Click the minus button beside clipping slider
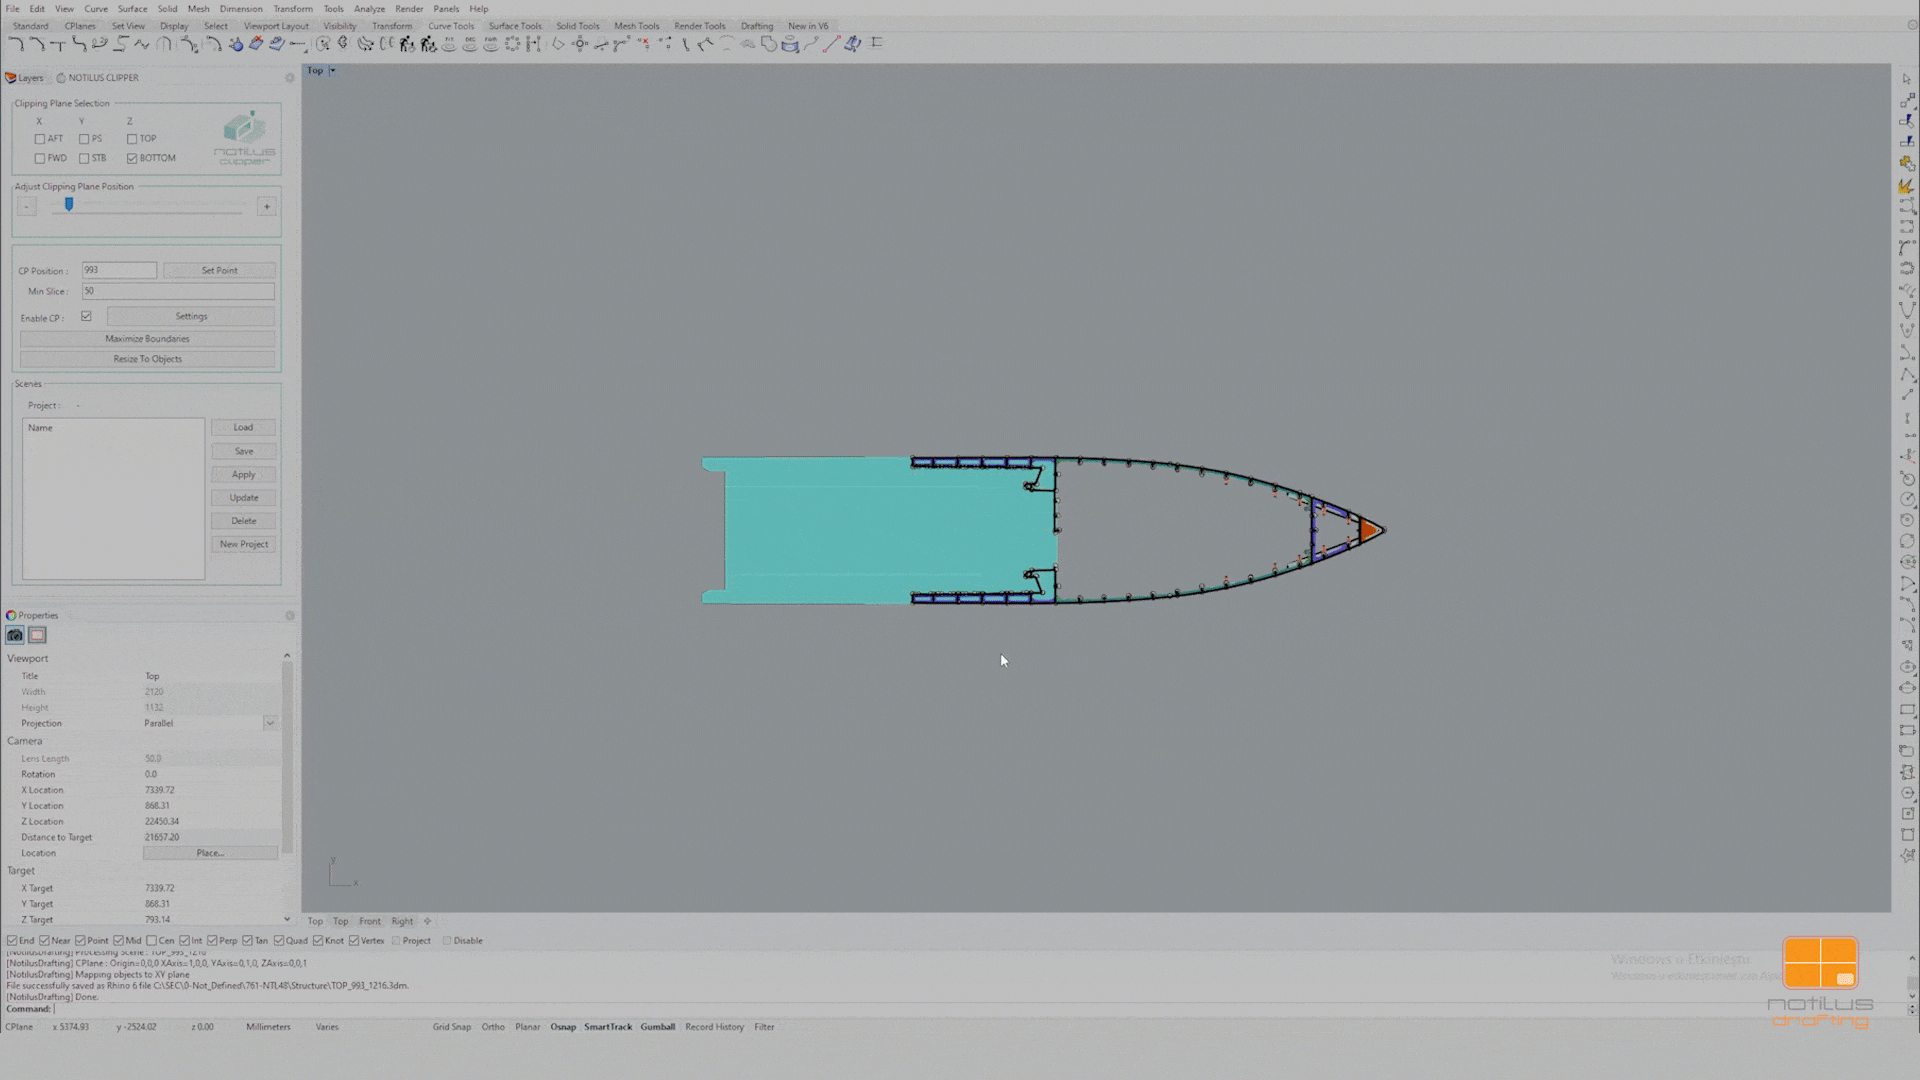Viewport: 1920px width, 1080px height. pos(27,207)
